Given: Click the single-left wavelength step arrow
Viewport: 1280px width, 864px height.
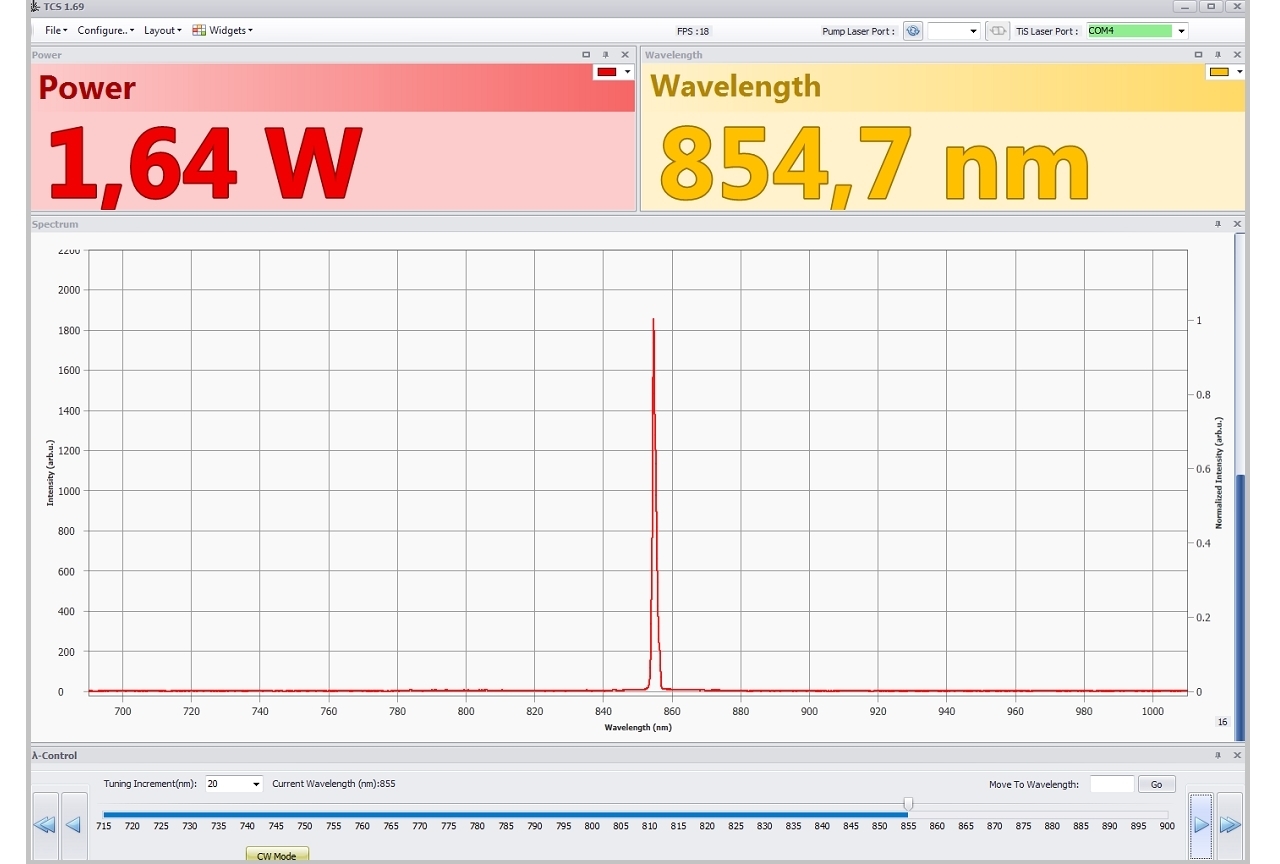Looking at the screenshot, I should click(74, 825).
